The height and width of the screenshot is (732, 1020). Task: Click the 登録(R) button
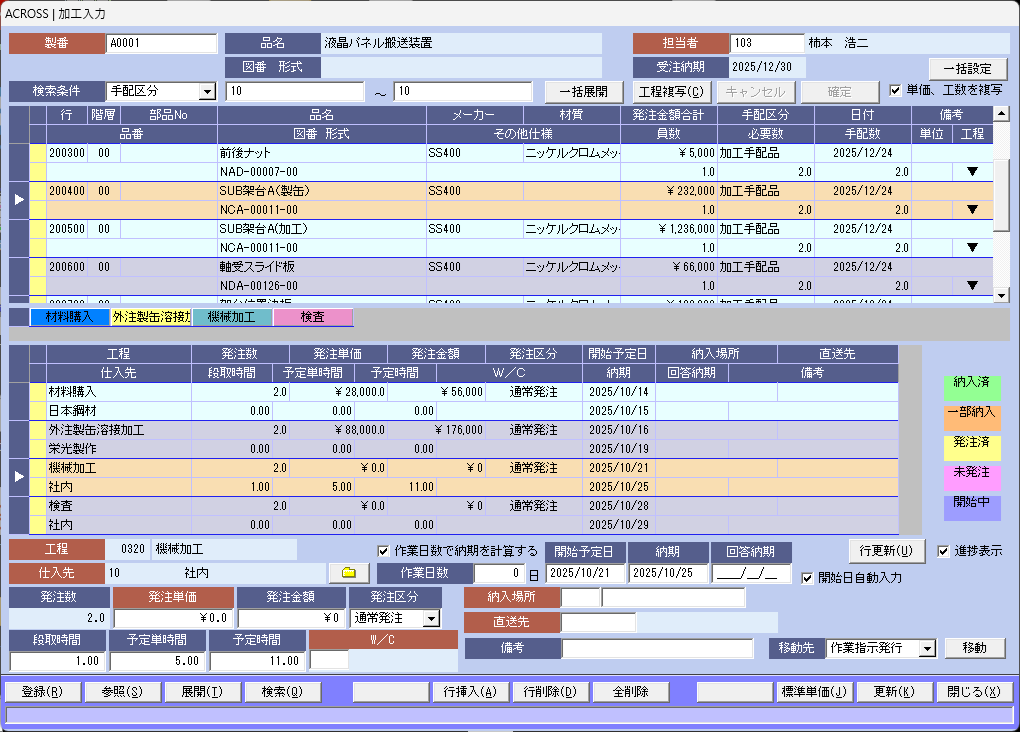(41, 692)
